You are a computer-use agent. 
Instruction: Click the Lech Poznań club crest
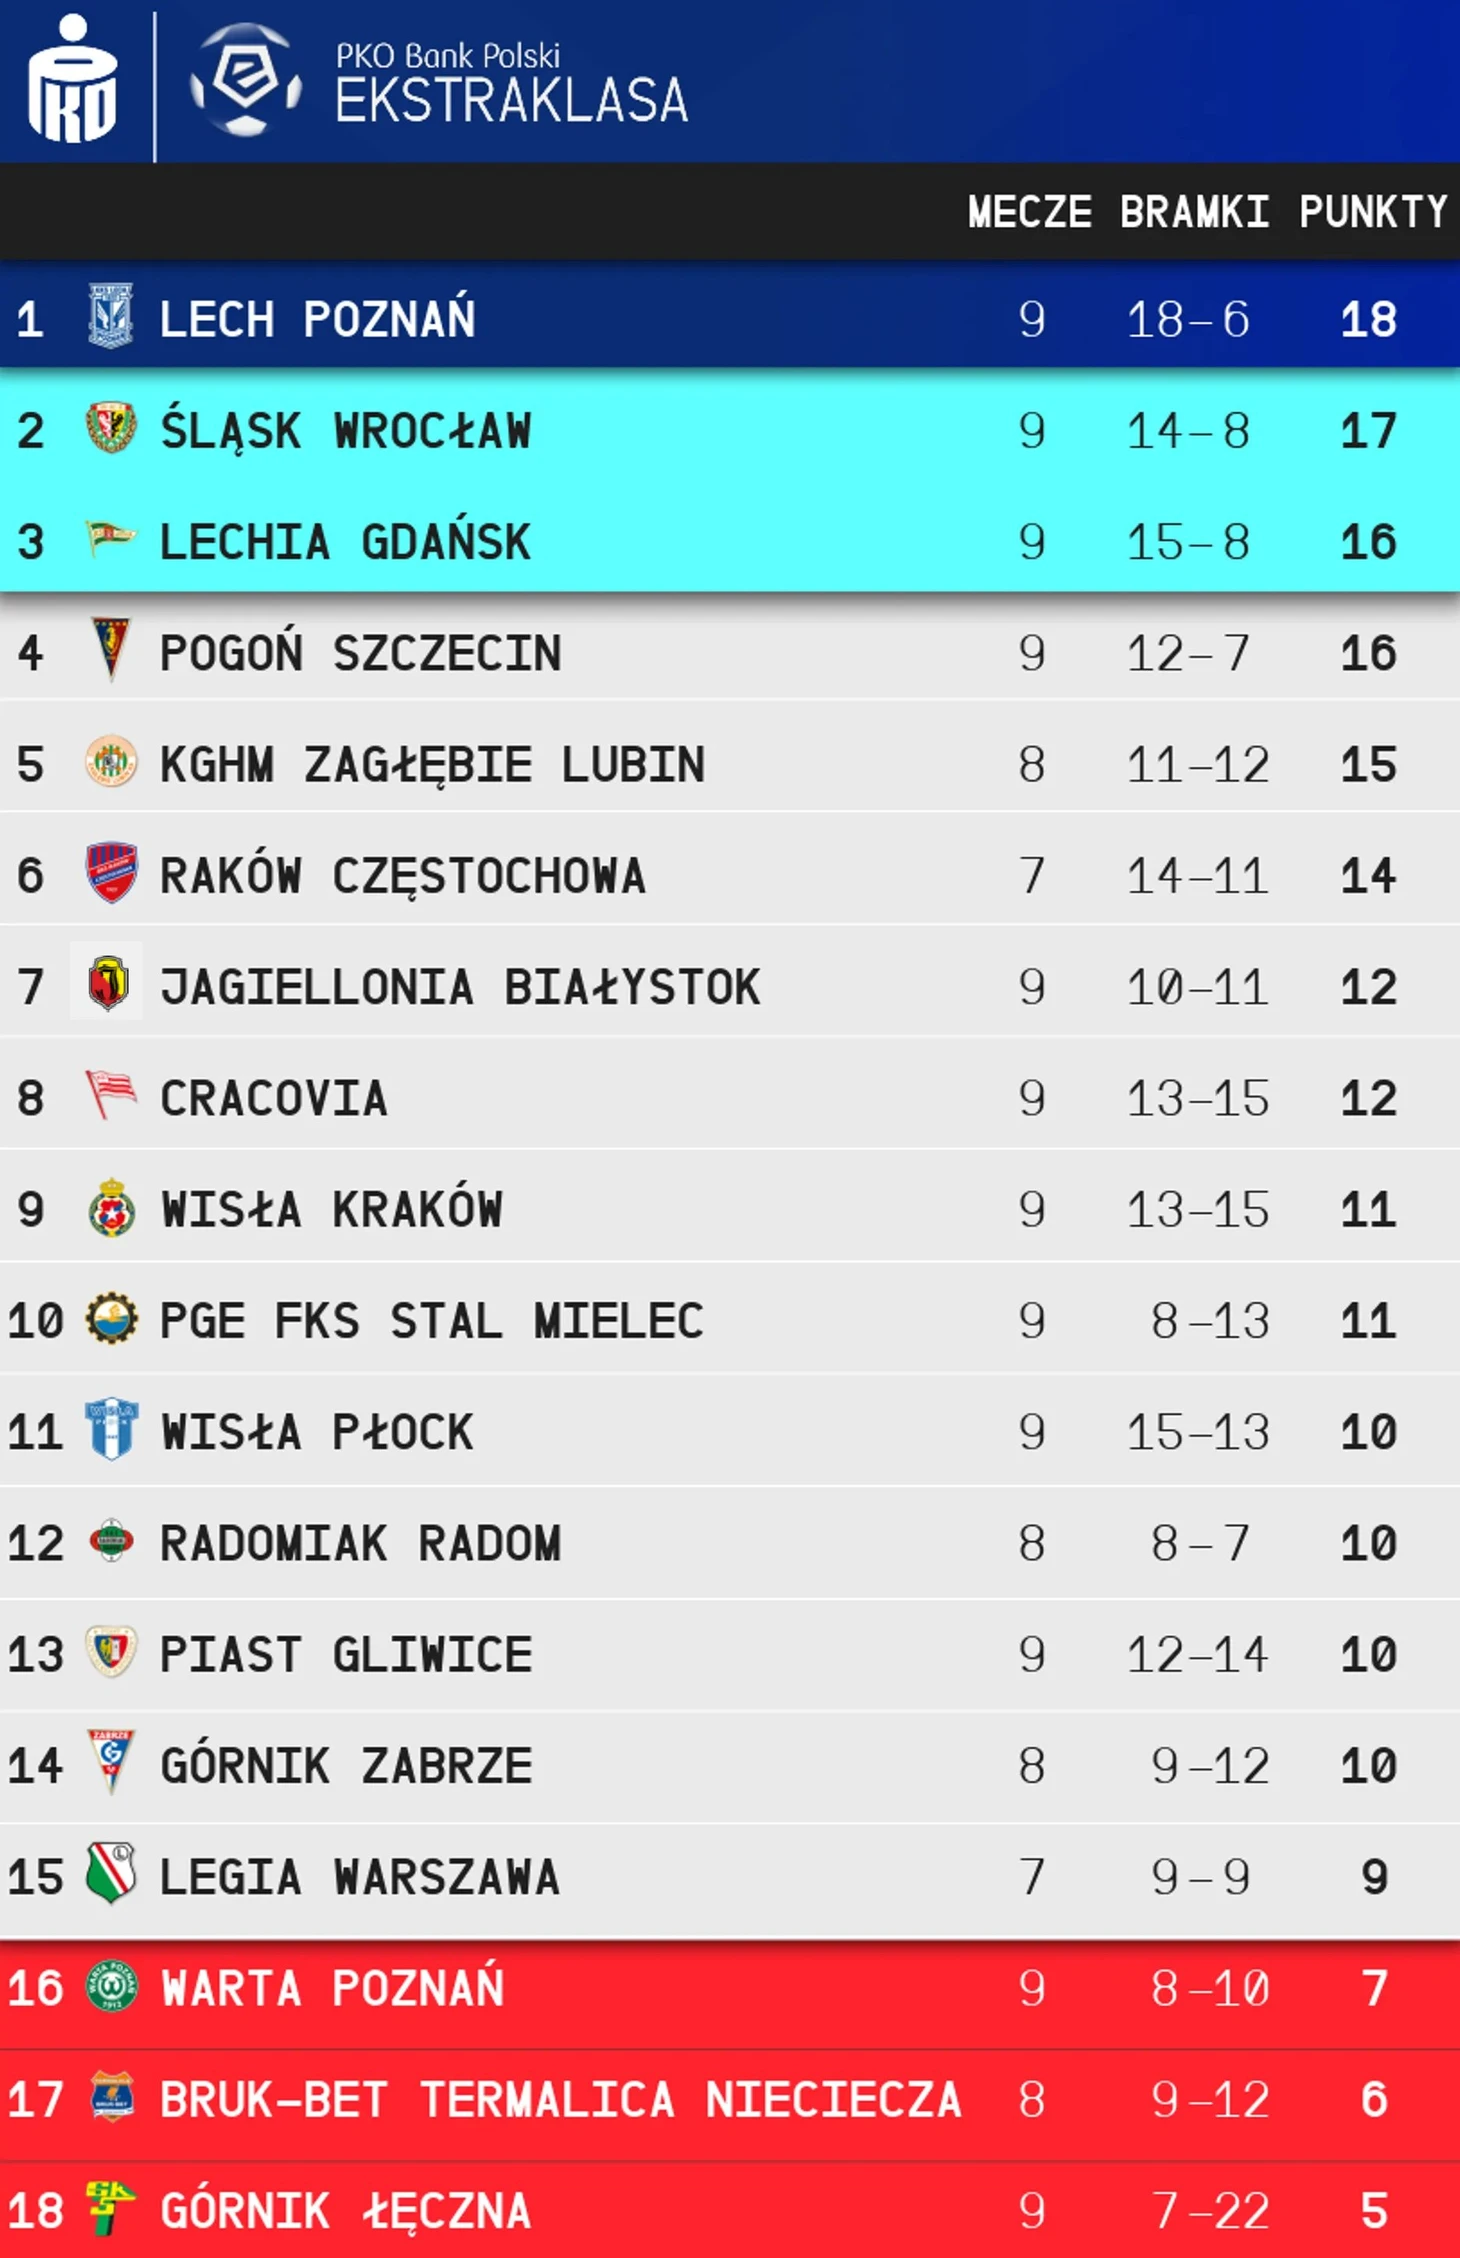[x=110, y=317]
